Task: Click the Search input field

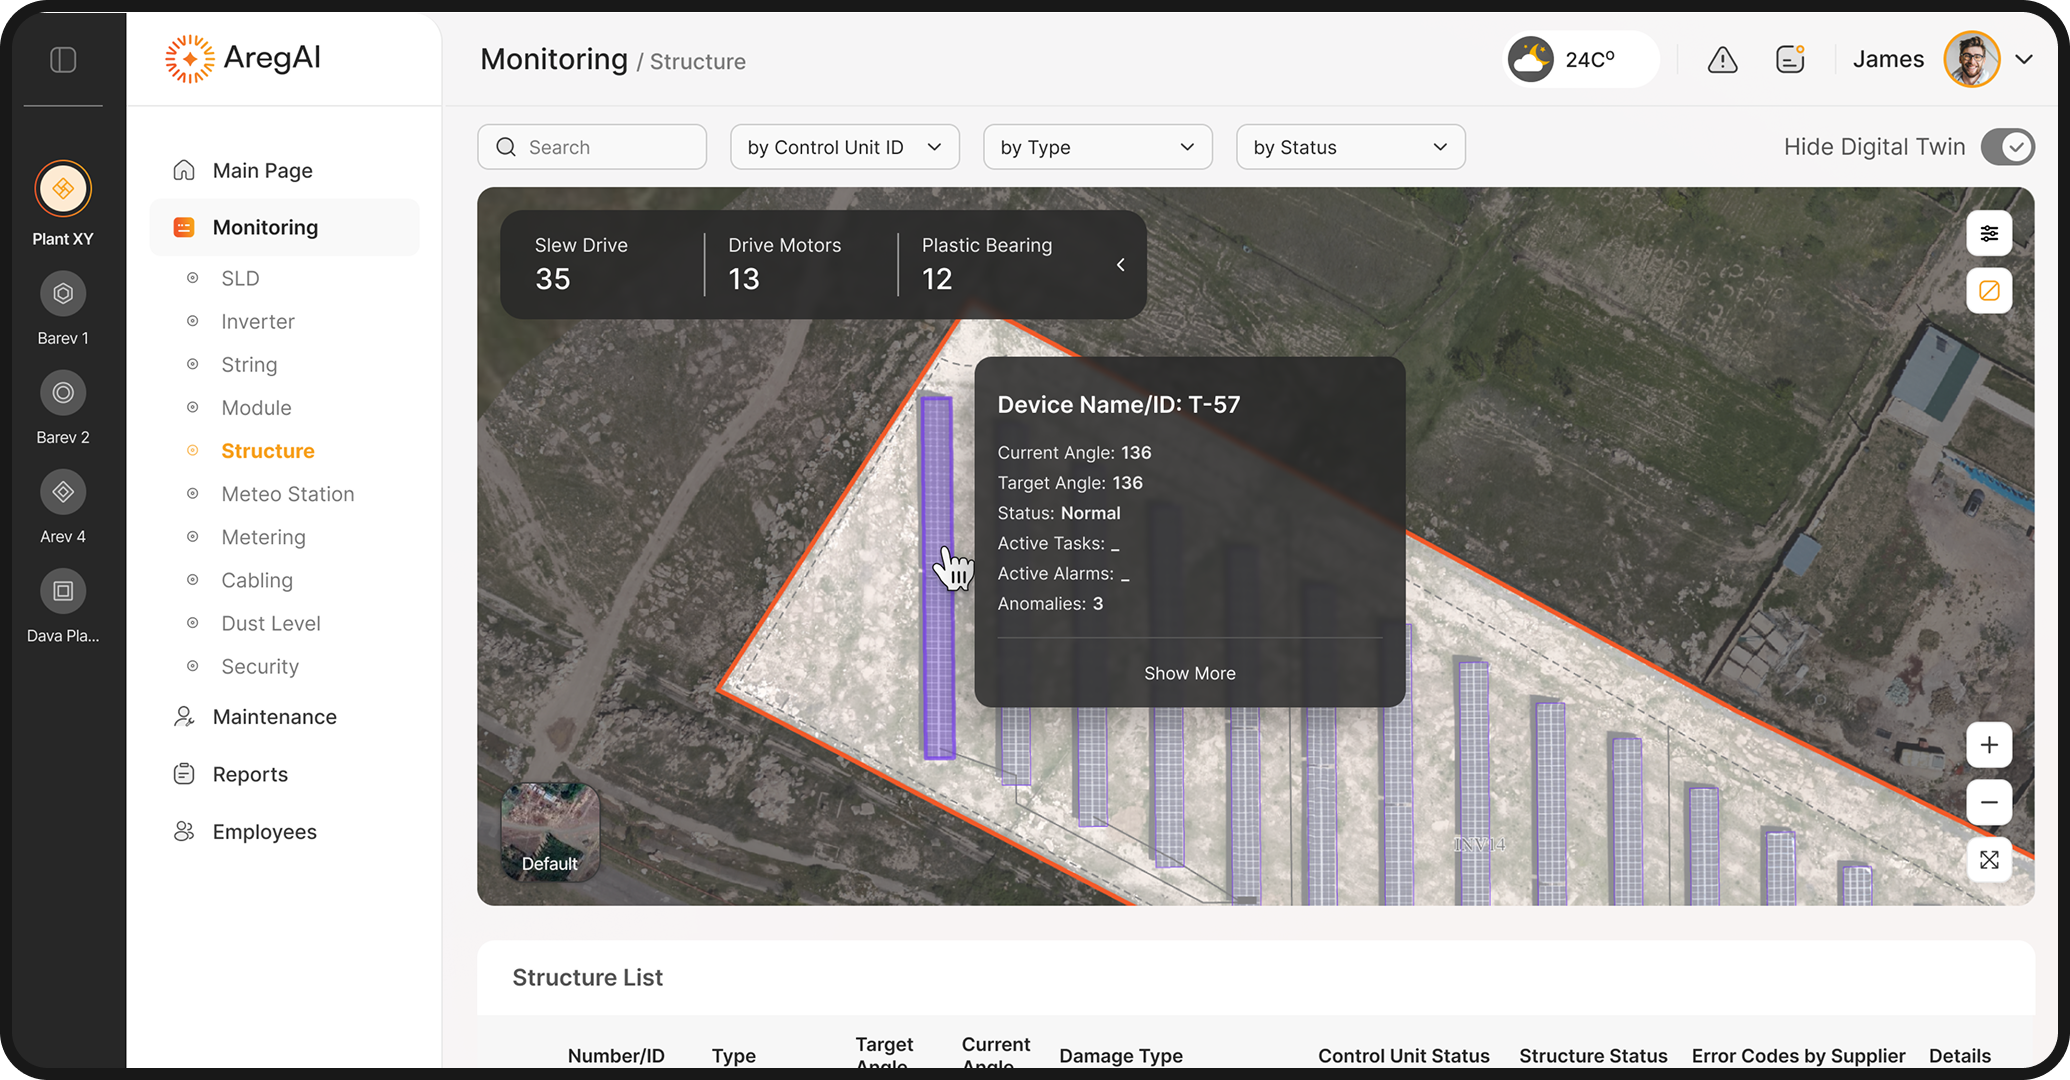Action: point(592,147)
